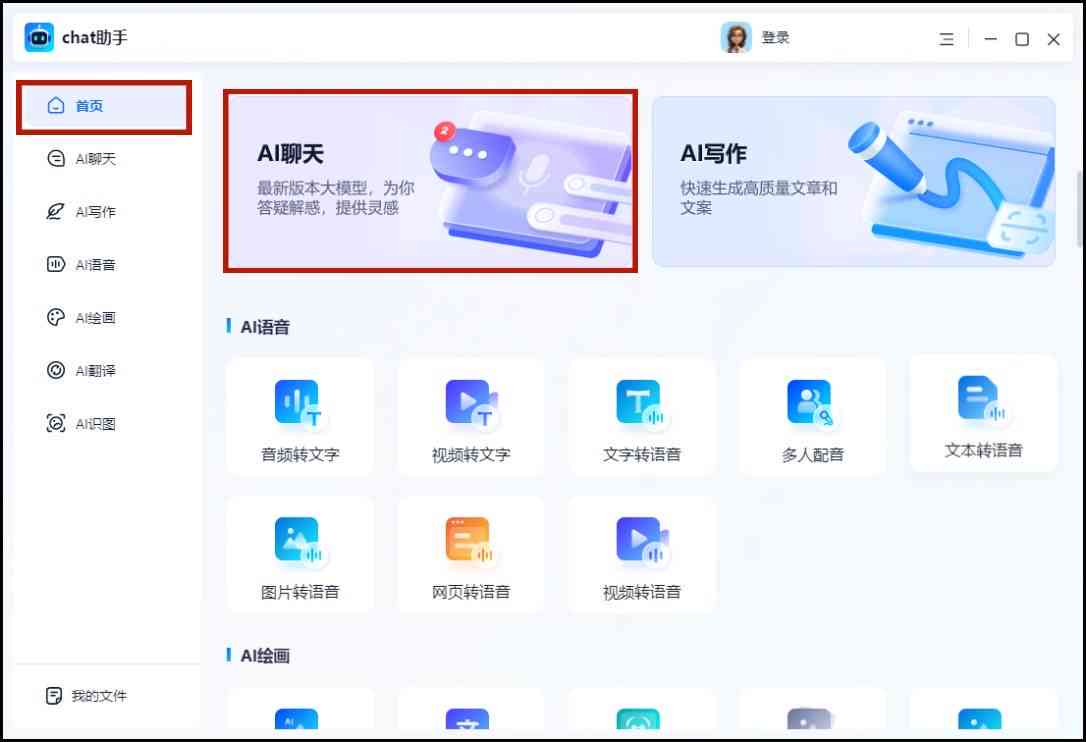Click the 首页 house icon

coord(55,105)
